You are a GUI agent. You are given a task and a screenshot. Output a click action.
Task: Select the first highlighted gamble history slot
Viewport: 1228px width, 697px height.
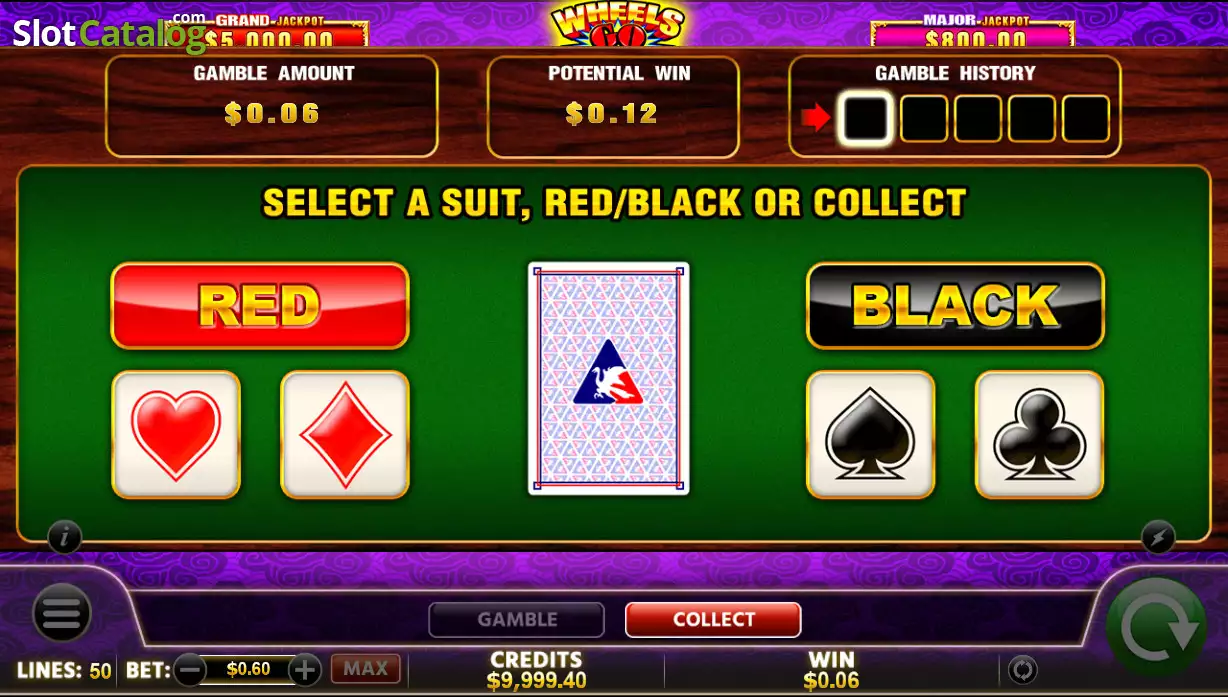point(865,119)
